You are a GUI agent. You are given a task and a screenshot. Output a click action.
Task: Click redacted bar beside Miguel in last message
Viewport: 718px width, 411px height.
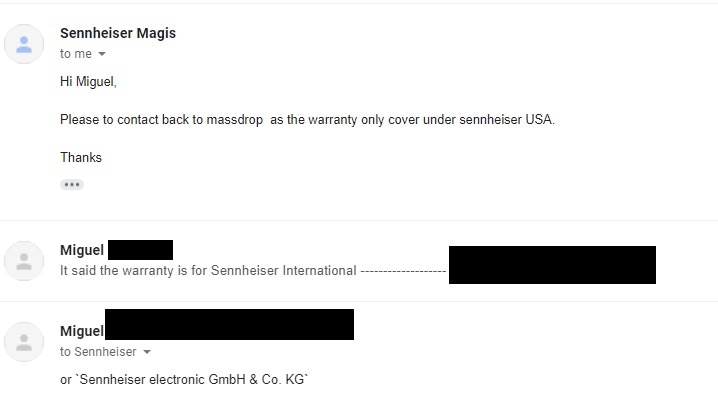point(229,325)
